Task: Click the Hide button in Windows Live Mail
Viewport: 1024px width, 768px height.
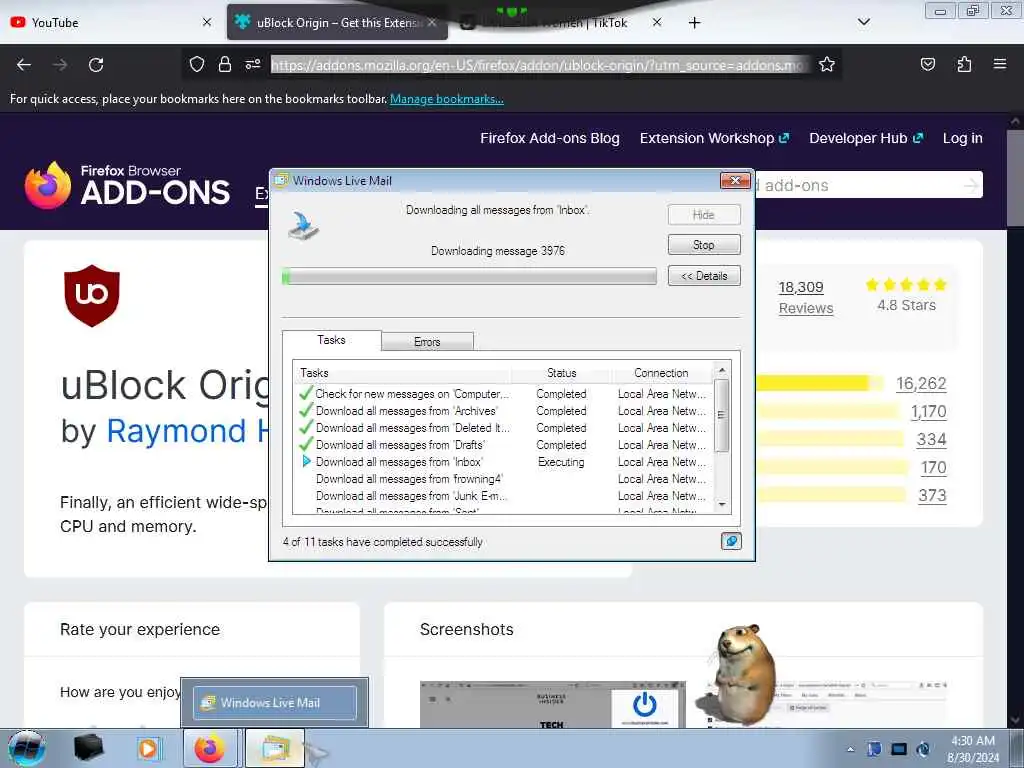Action: (703, 215)
